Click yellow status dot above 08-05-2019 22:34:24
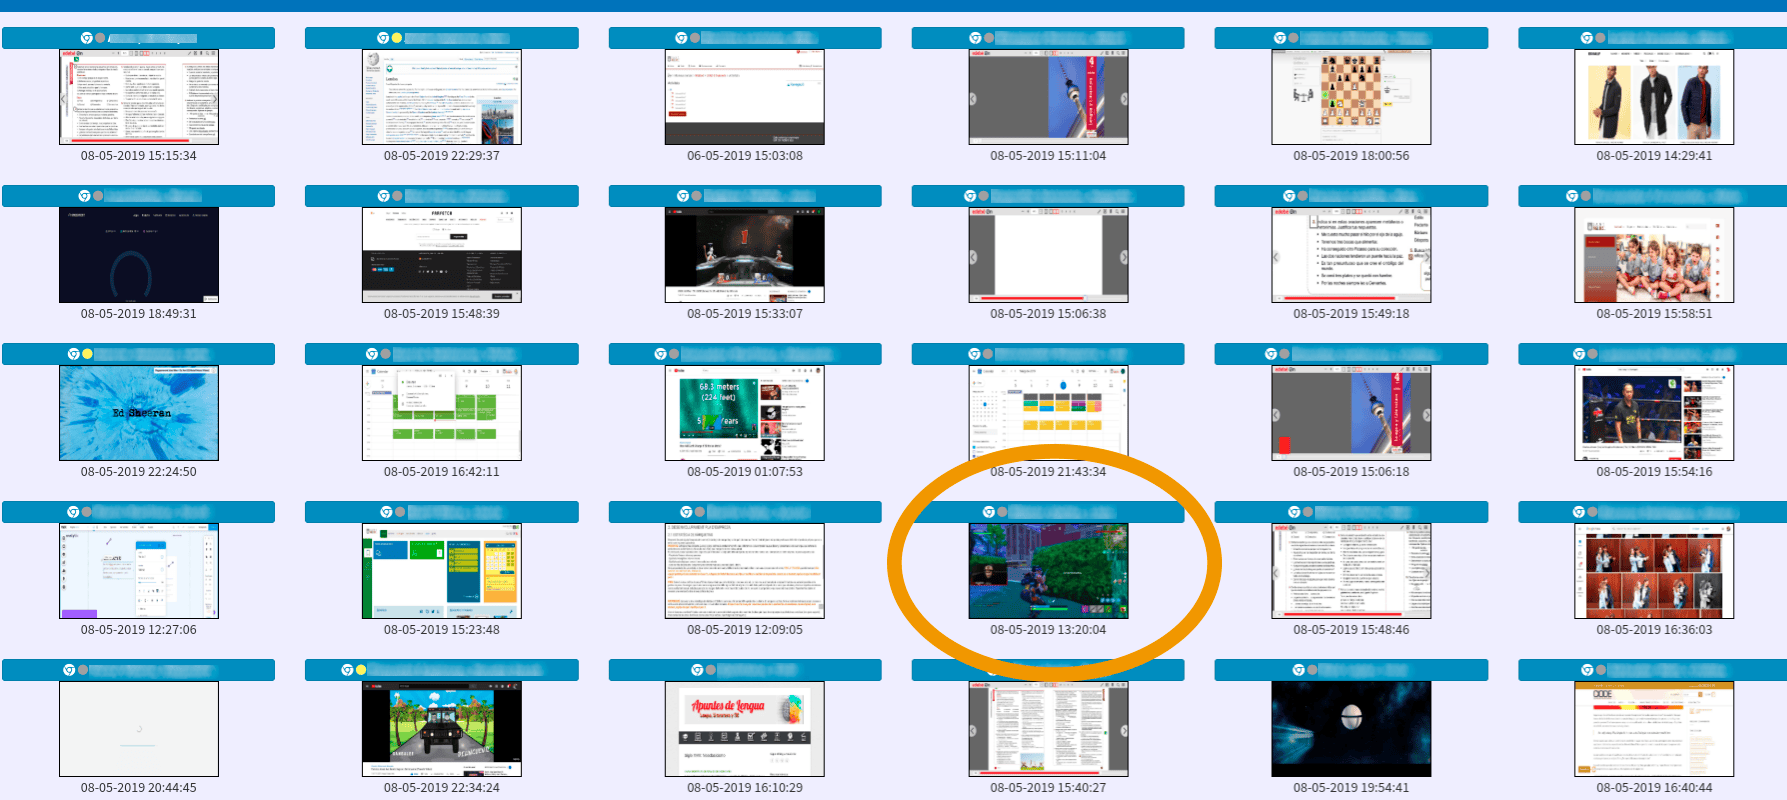The image size is (1787, 800). pos(361,670)
